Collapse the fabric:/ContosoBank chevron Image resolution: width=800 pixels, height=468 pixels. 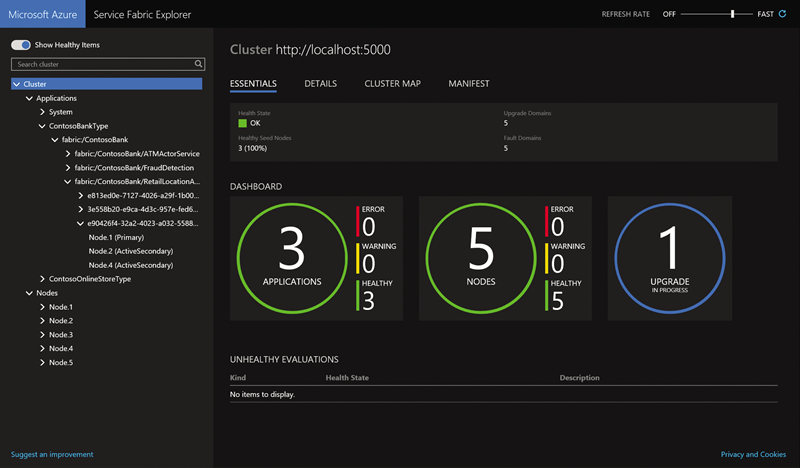[55, 140]
